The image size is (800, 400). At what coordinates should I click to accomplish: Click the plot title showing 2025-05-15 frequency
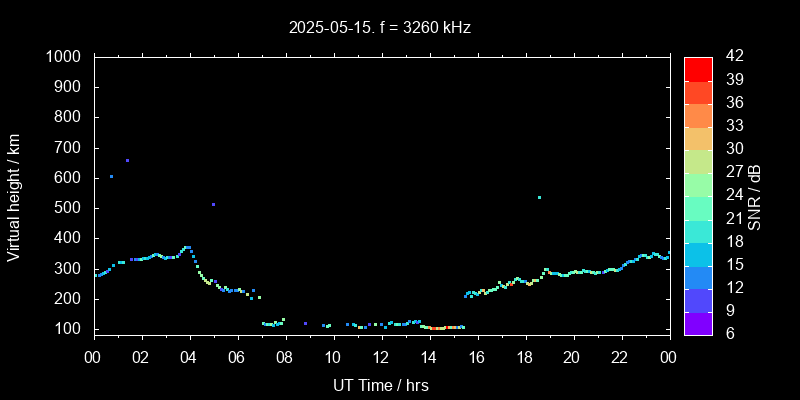[380, 28]
